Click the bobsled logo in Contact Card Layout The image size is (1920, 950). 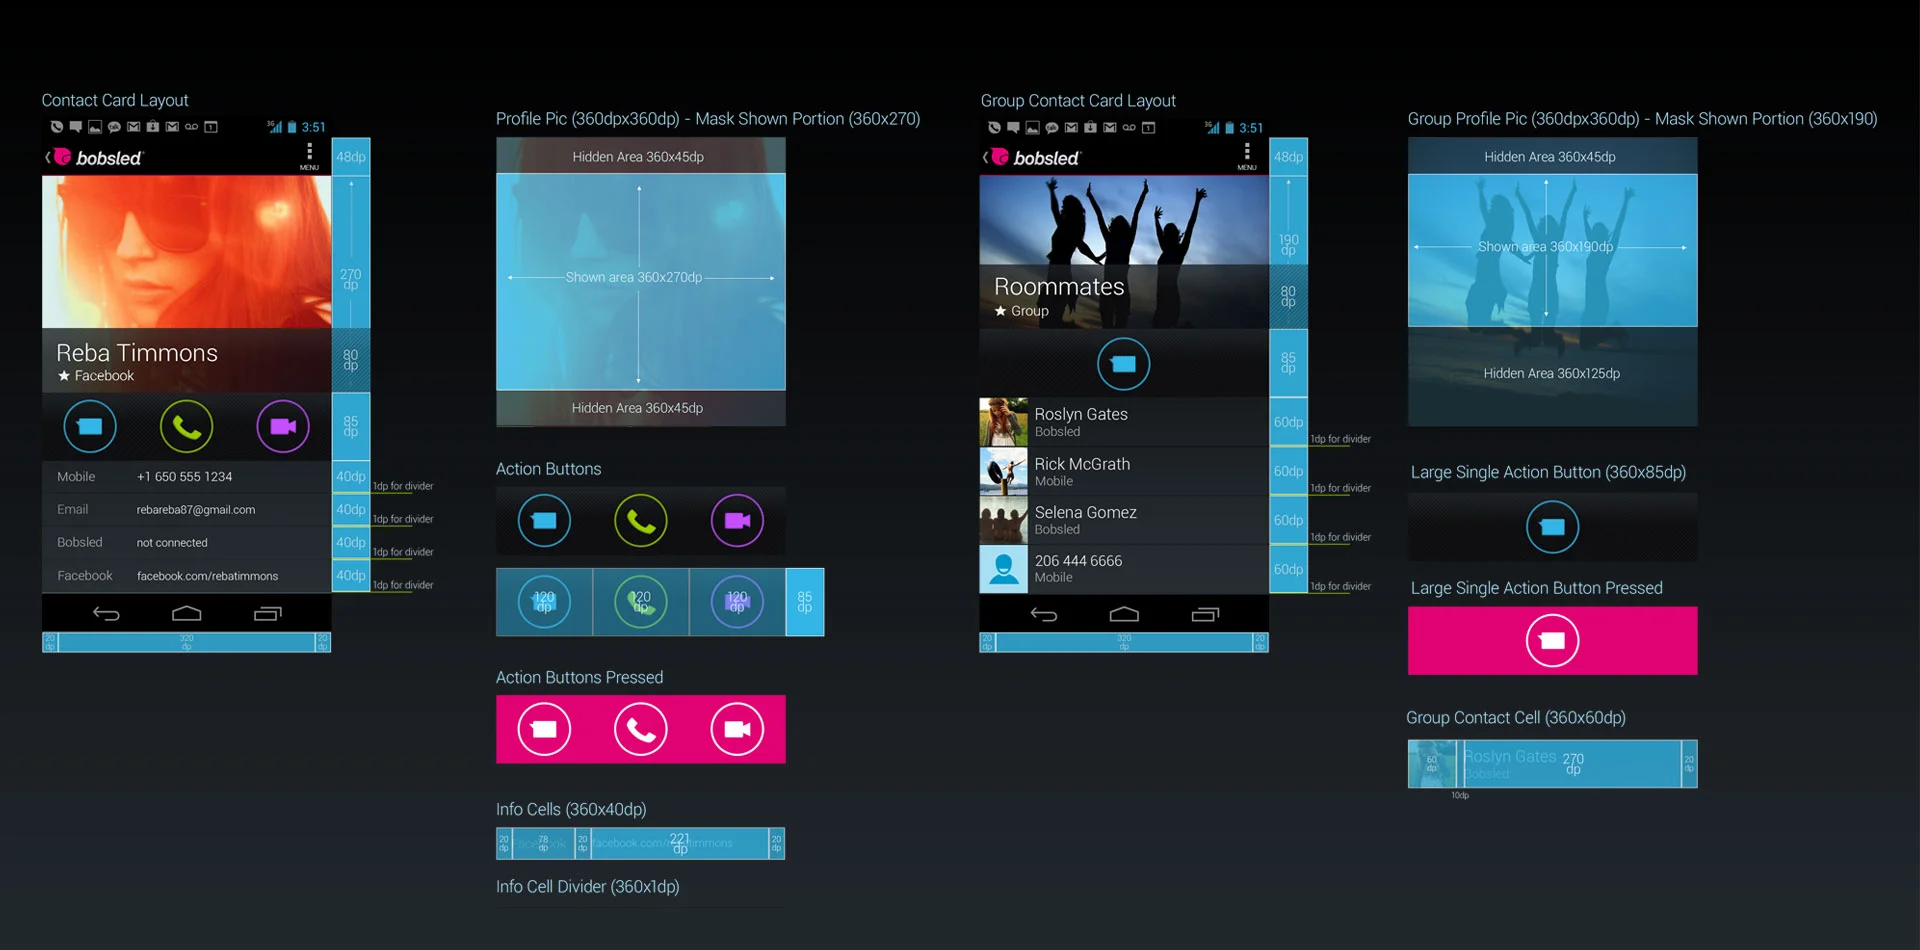point(98,158)
